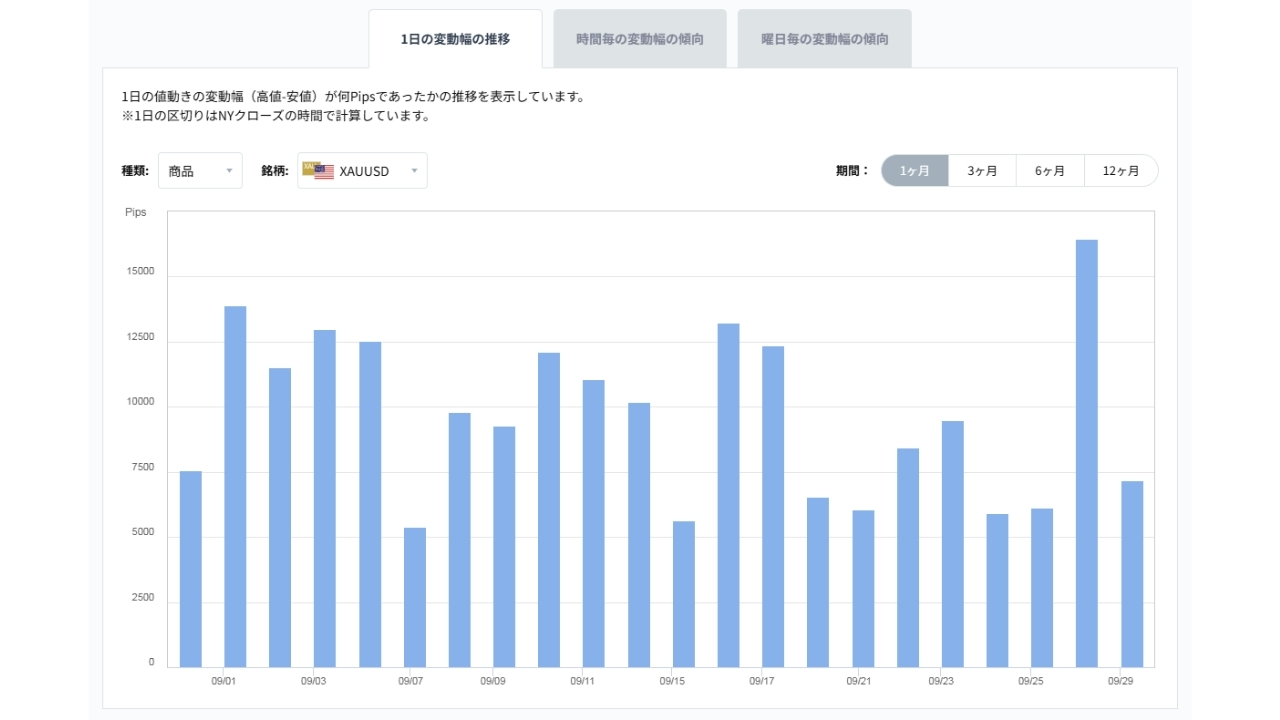Click the 2500 y-axis label
The image size is (1280, 720).
point(143,598)
